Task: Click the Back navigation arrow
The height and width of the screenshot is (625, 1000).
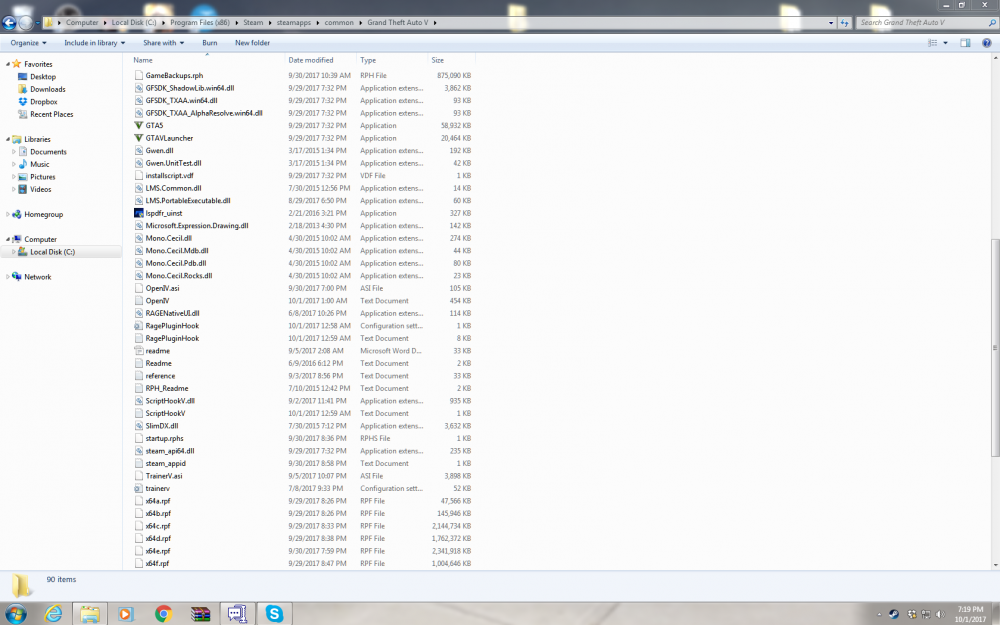Action: click(8, 23)
